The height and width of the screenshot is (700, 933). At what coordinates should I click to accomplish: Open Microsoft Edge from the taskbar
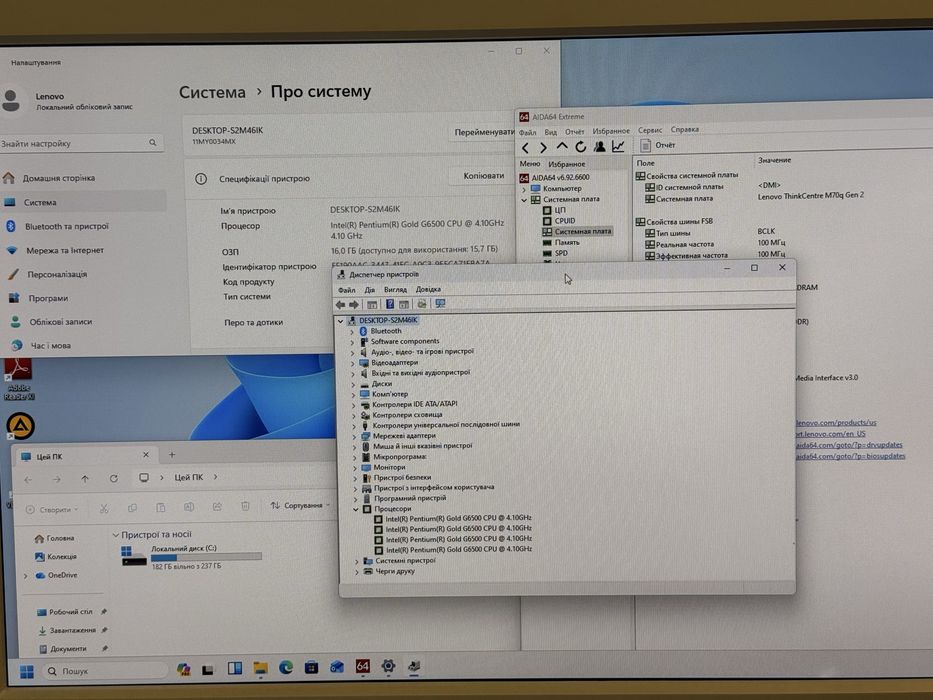[x=286, y=668]
